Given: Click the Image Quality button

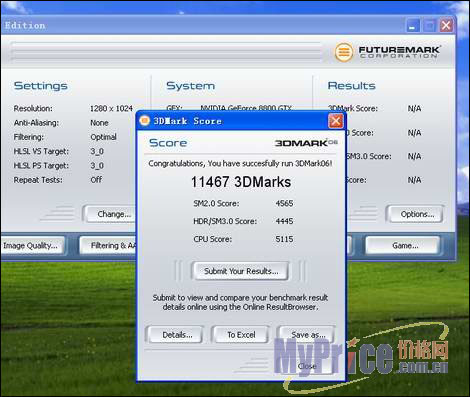Looking at the screenshot, I should [32, 246].
